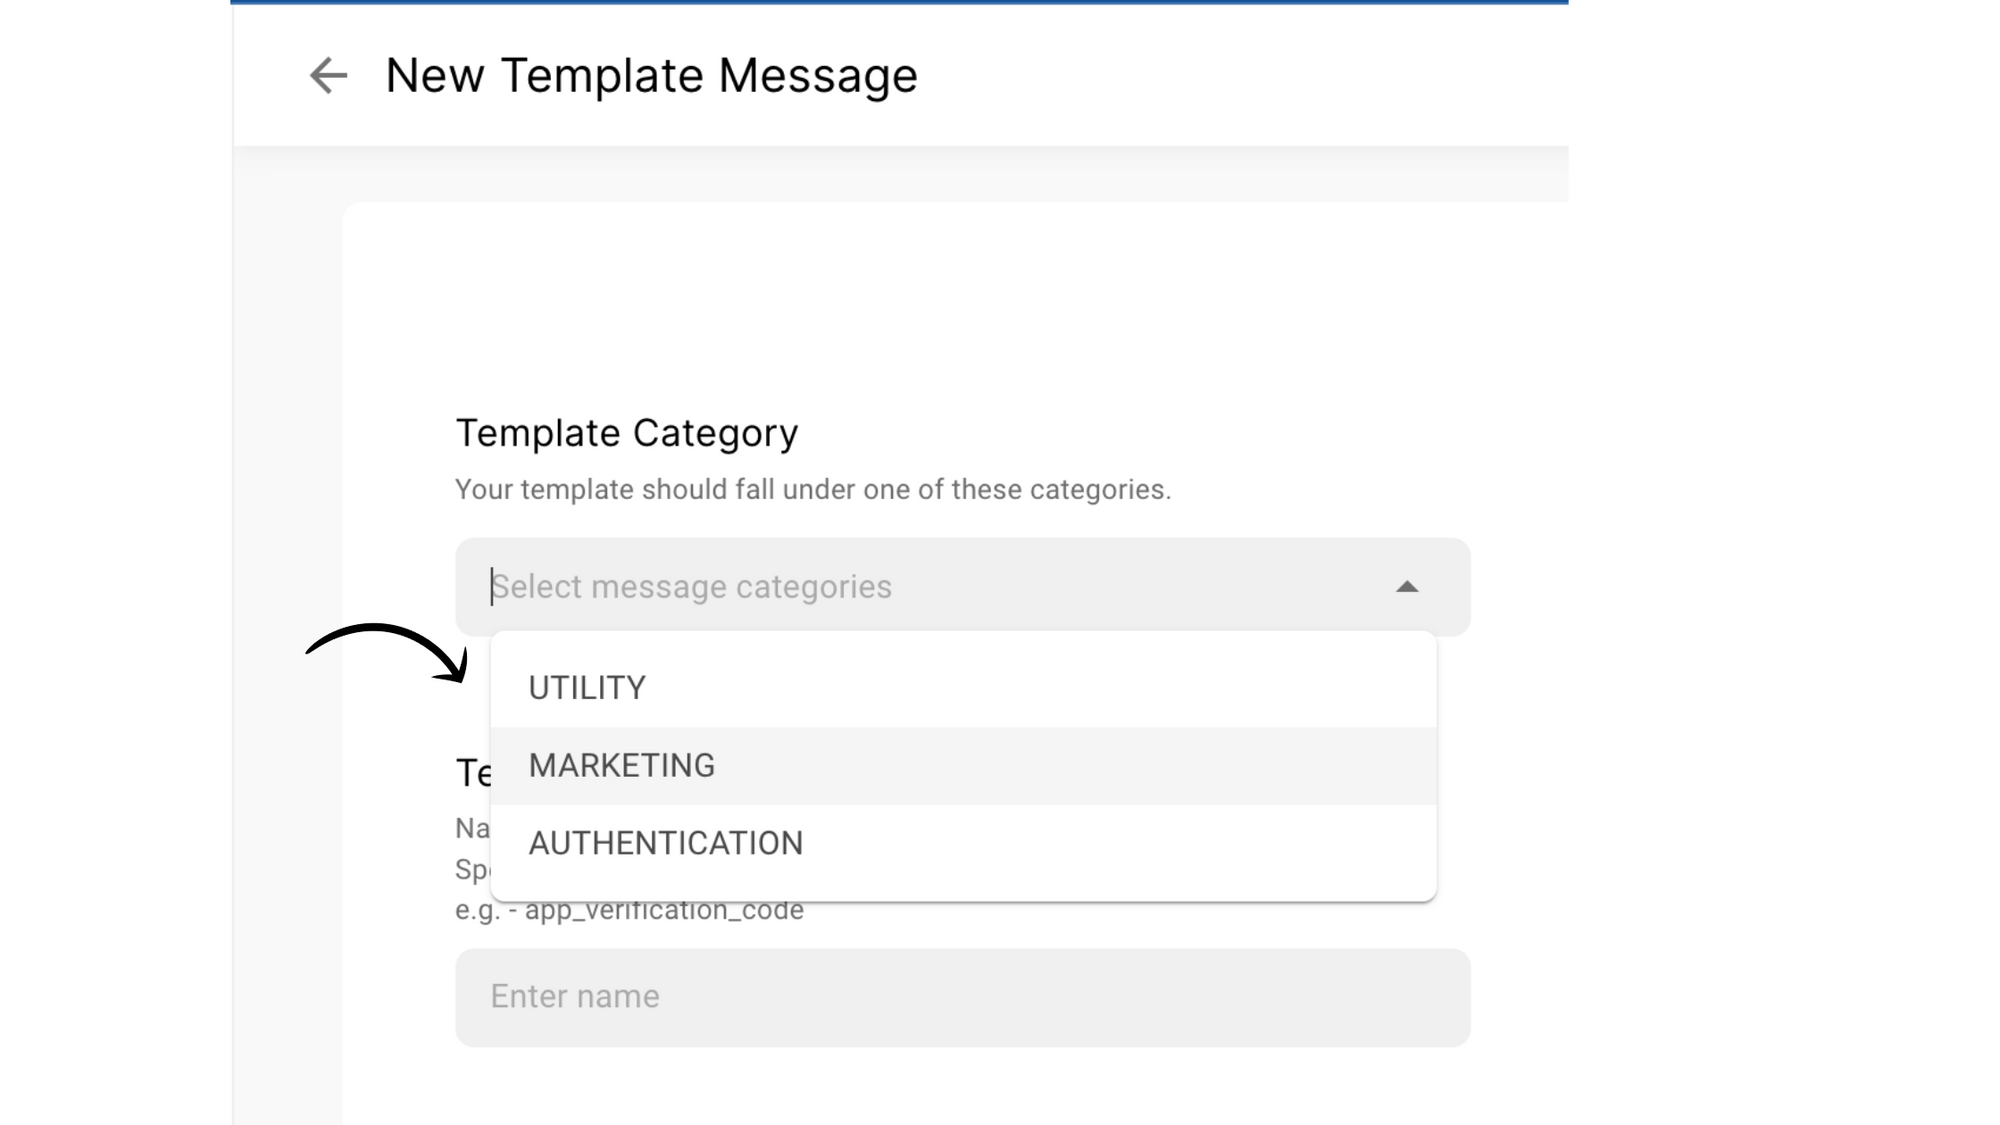Image resolution: width=2000 pixels, height=1125 pixels.
Task: Select the MARKETING category option
Action: click(622, 766)
